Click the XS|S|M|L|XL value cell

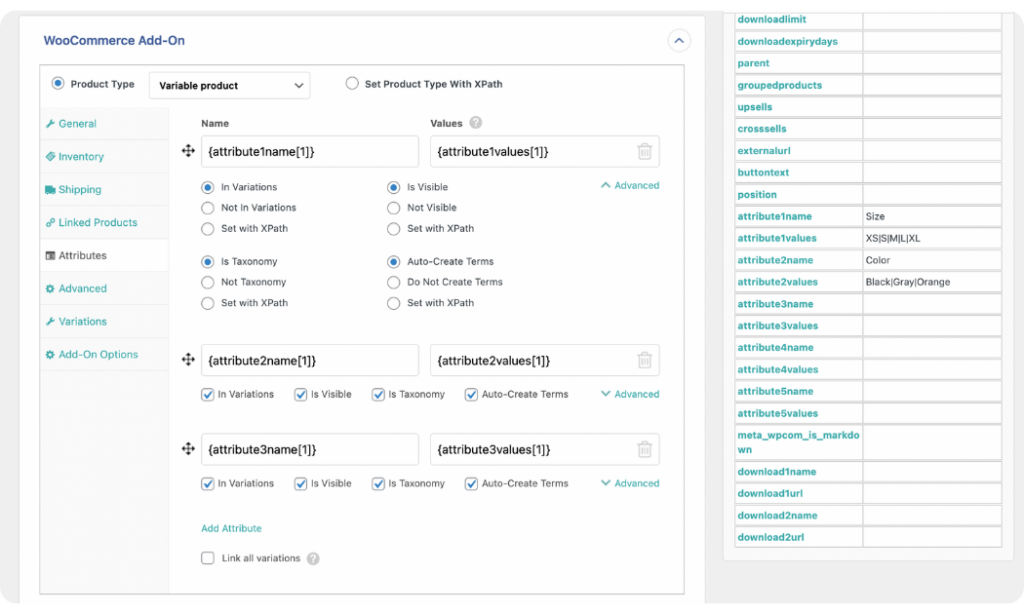(932, 238)
